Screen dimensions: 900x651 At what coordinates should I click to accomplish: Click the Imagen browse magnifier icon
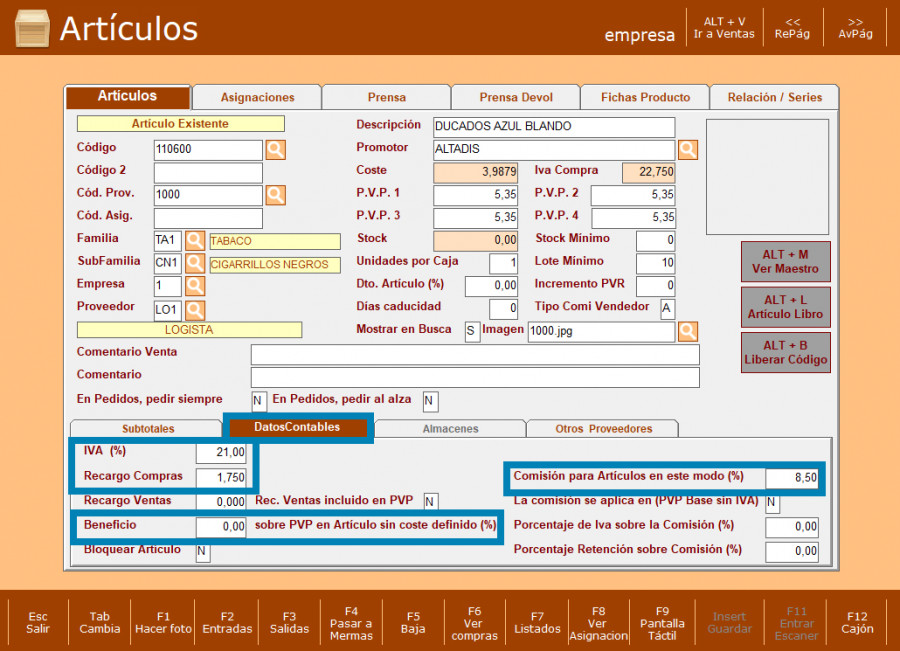tap(688, 331)
